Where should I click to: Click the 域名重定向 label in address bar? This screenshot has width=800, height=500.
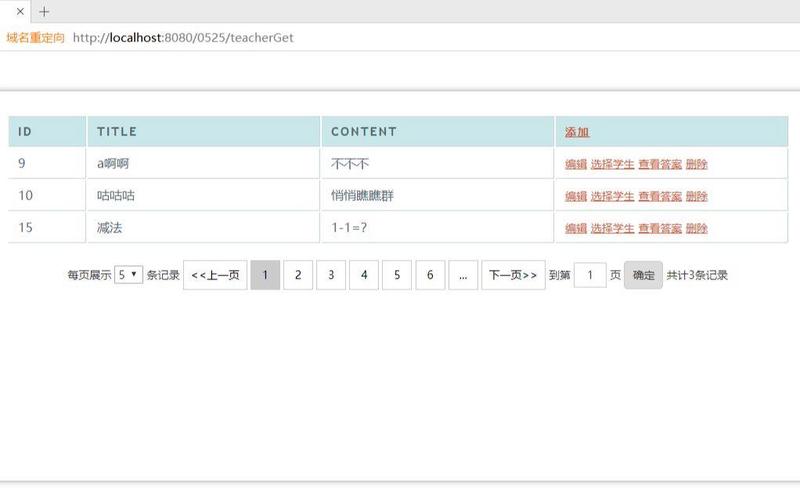click(35, 38)
